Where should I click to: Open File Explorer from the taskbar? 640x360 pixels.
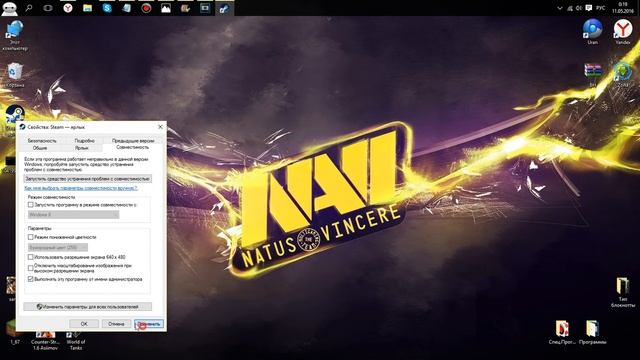pos(87,8)
